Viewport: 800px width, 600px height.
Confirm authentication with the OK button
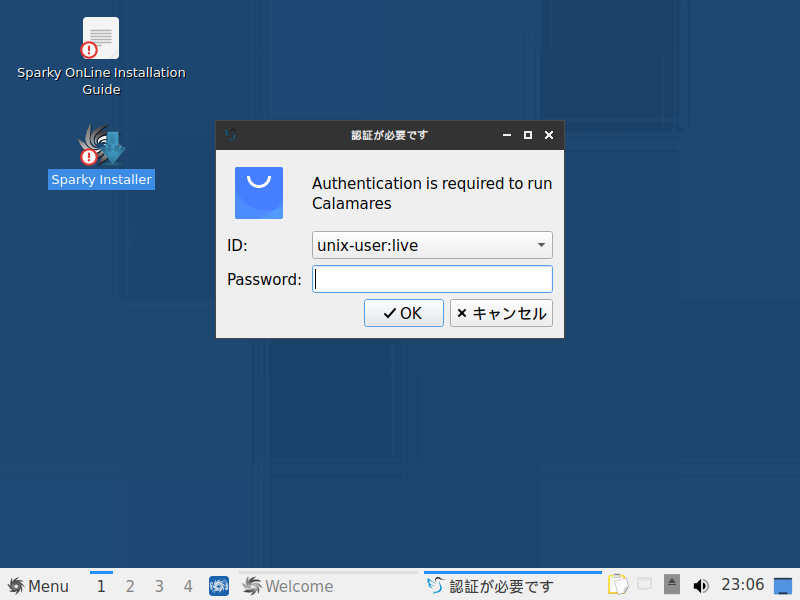pos(404,313)
